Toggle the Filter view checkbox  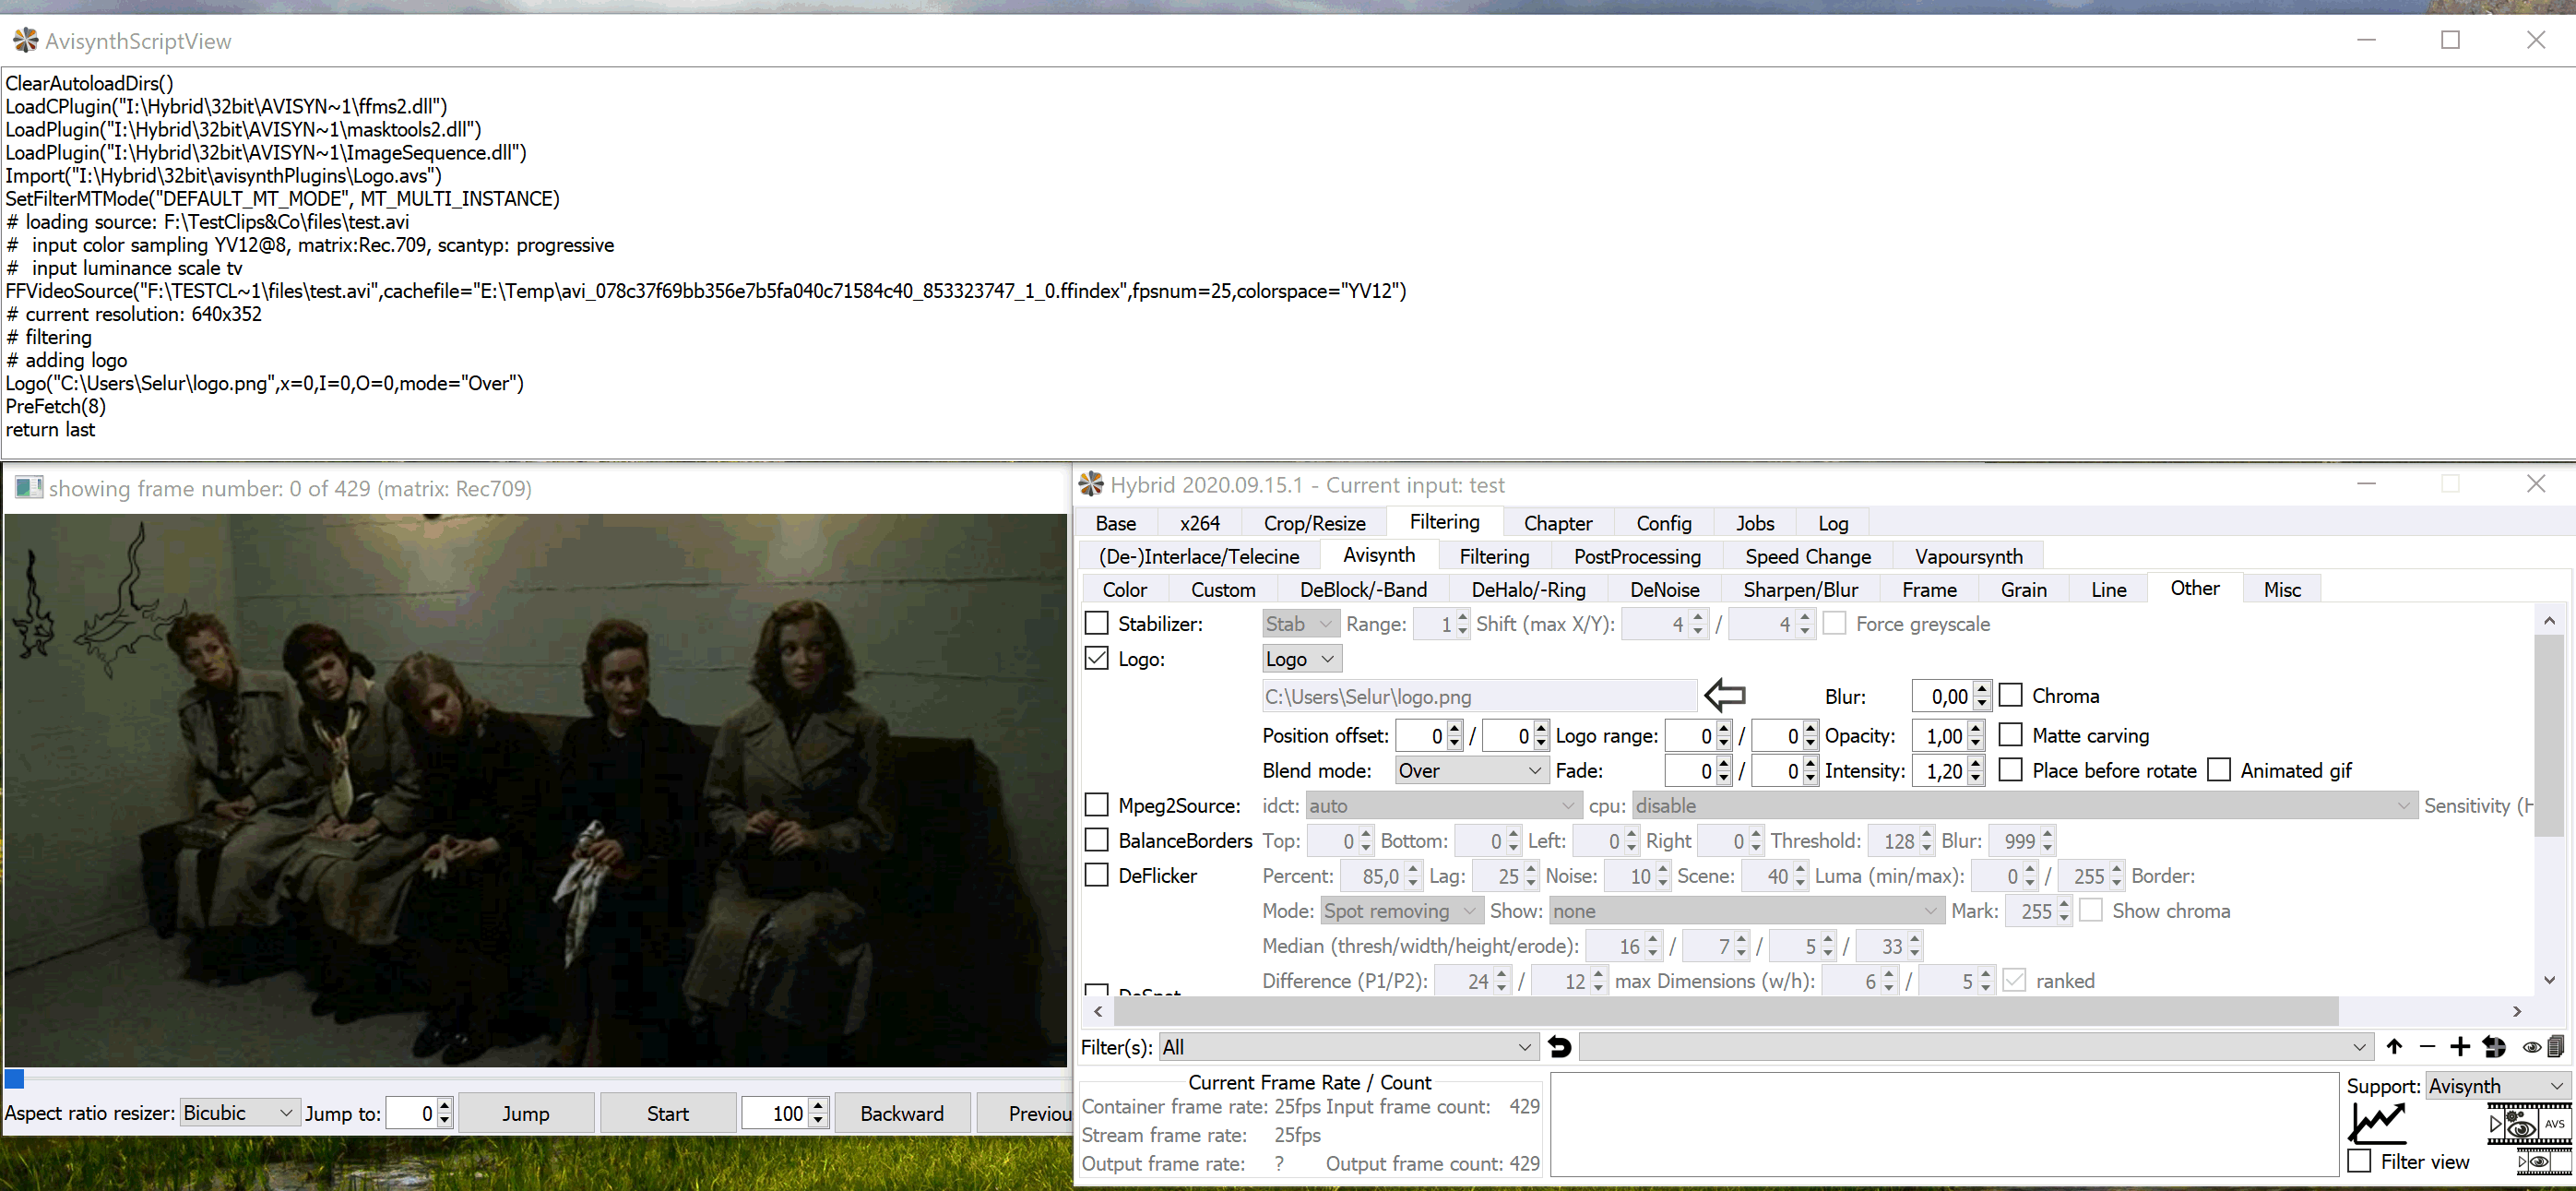click(x=2360, y=1161)
